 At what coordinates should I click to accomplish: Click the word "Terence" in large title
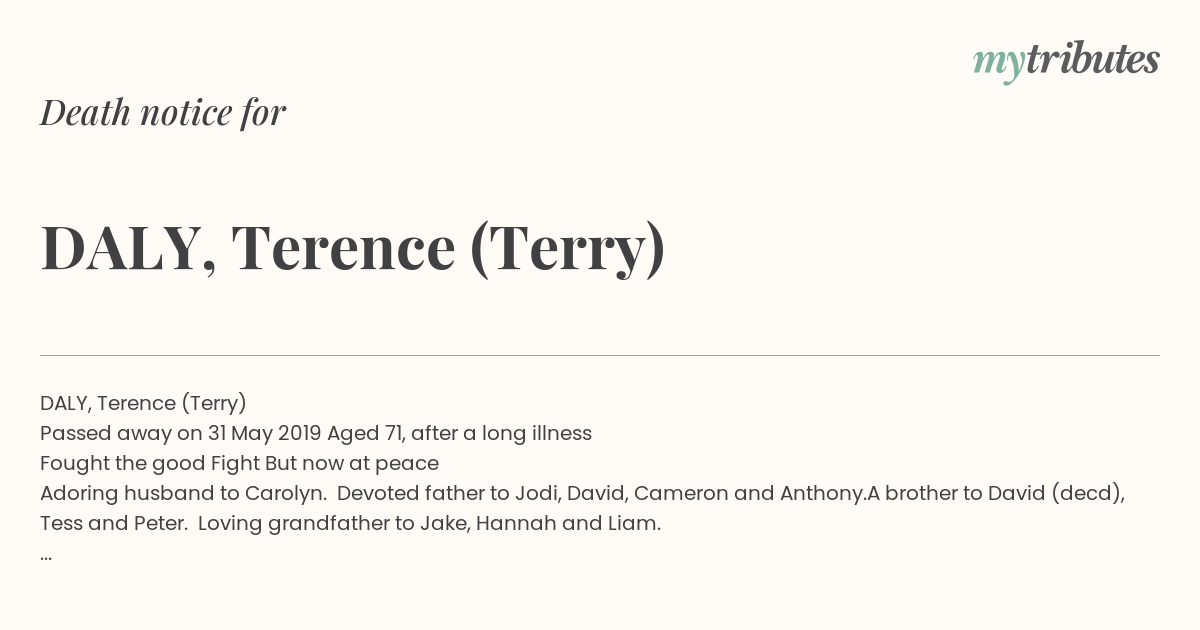click(343, 248)
